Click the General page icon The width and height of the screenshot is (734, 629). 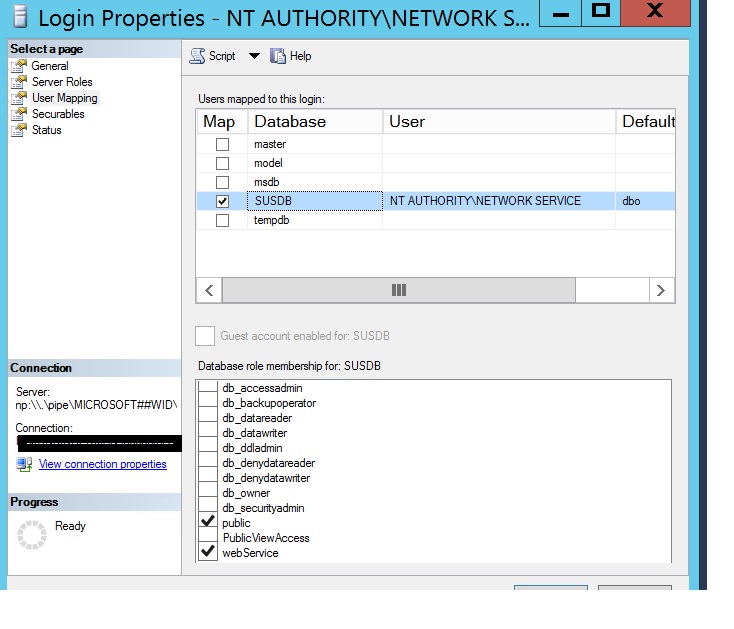point(19,66)
